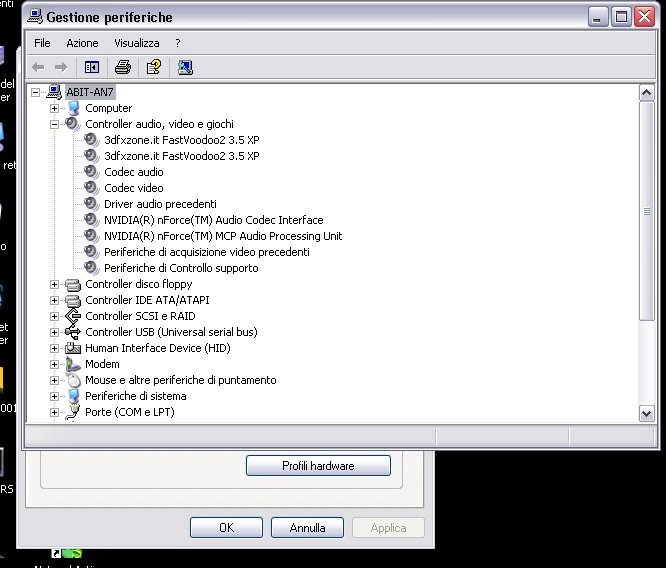This screenshot has width=666, height=568.
Task: Select the ABIT-AN7 label
Action: tap(90, 92)
